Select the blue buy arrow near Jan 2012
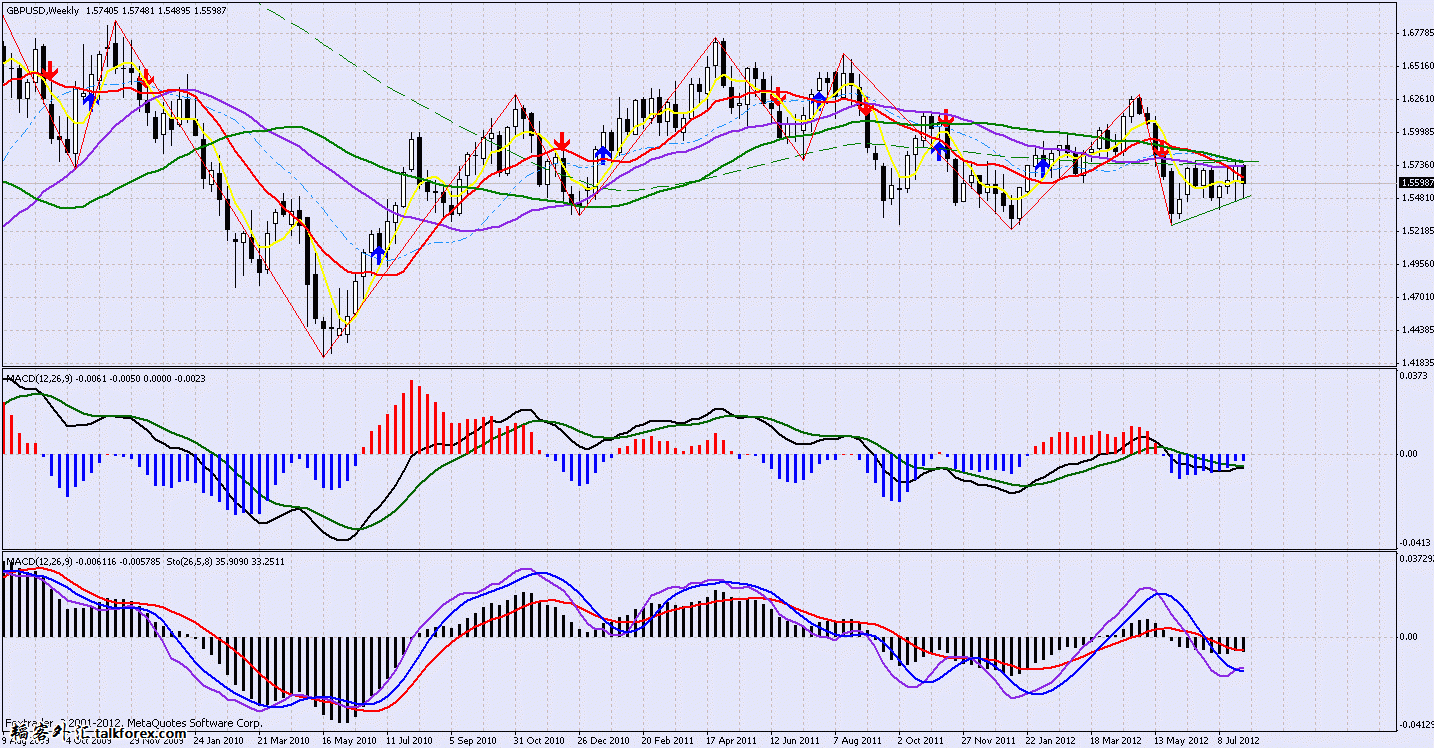The image size is (1434, 748). pyautogui.click(x=1043, y=166)
